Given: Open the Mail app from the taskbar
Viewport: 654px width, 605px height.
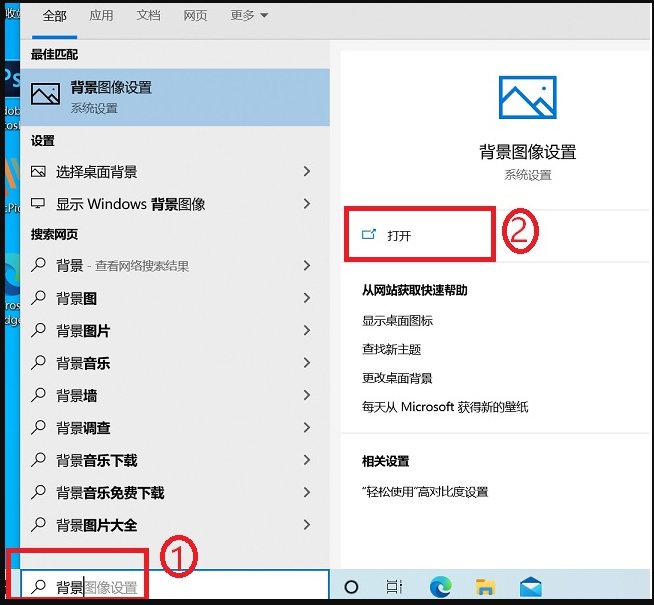Looking at the screenshot, I should click(x=531, y=587).
